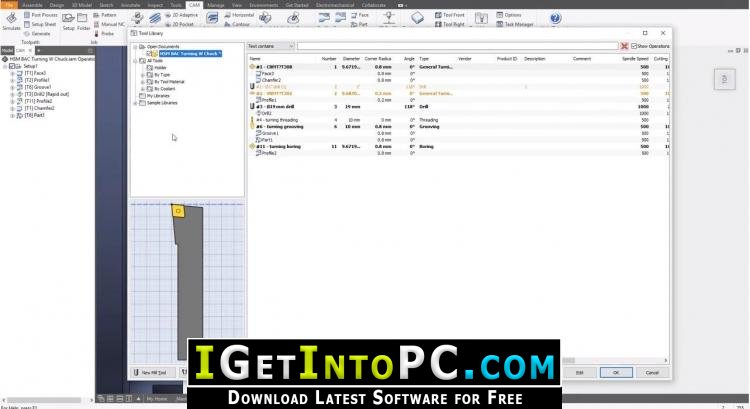750x409 pixels.
Task: Click the filter text input field
Action: (458, 46)
